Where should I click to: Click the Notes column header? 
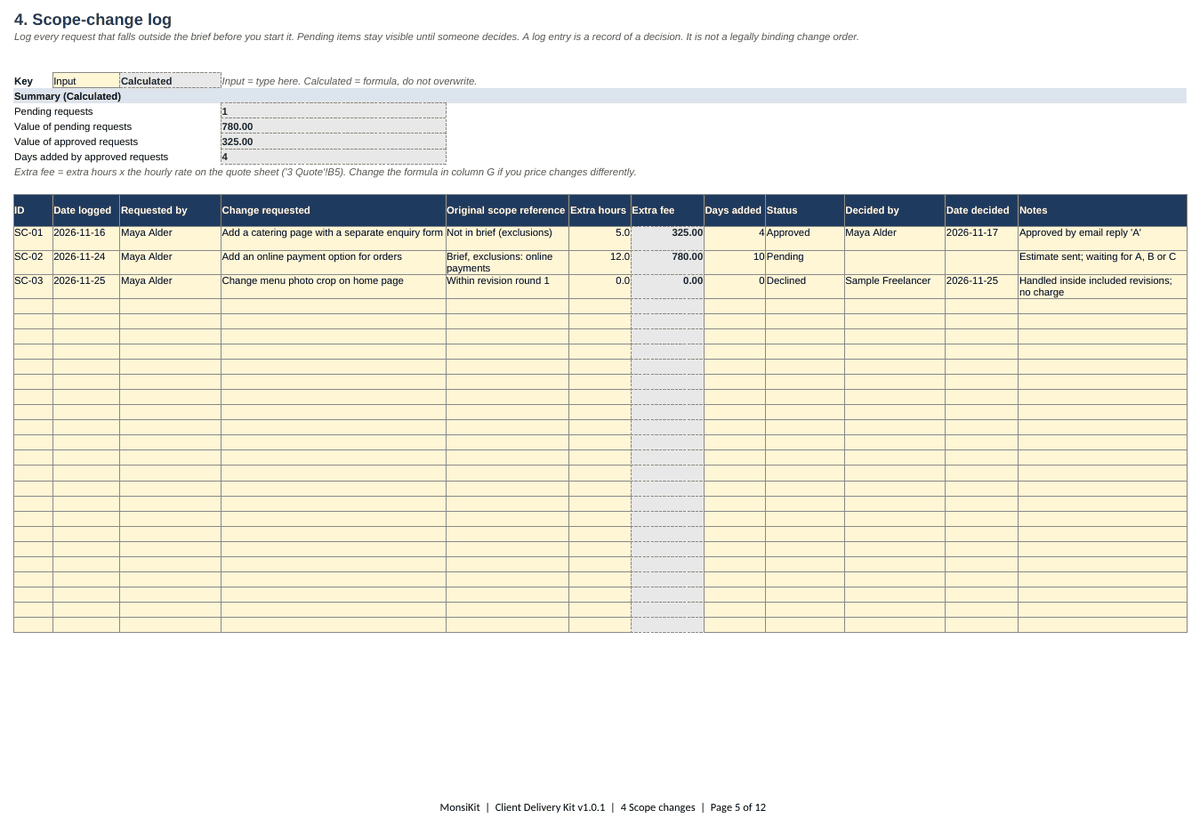1102,210
